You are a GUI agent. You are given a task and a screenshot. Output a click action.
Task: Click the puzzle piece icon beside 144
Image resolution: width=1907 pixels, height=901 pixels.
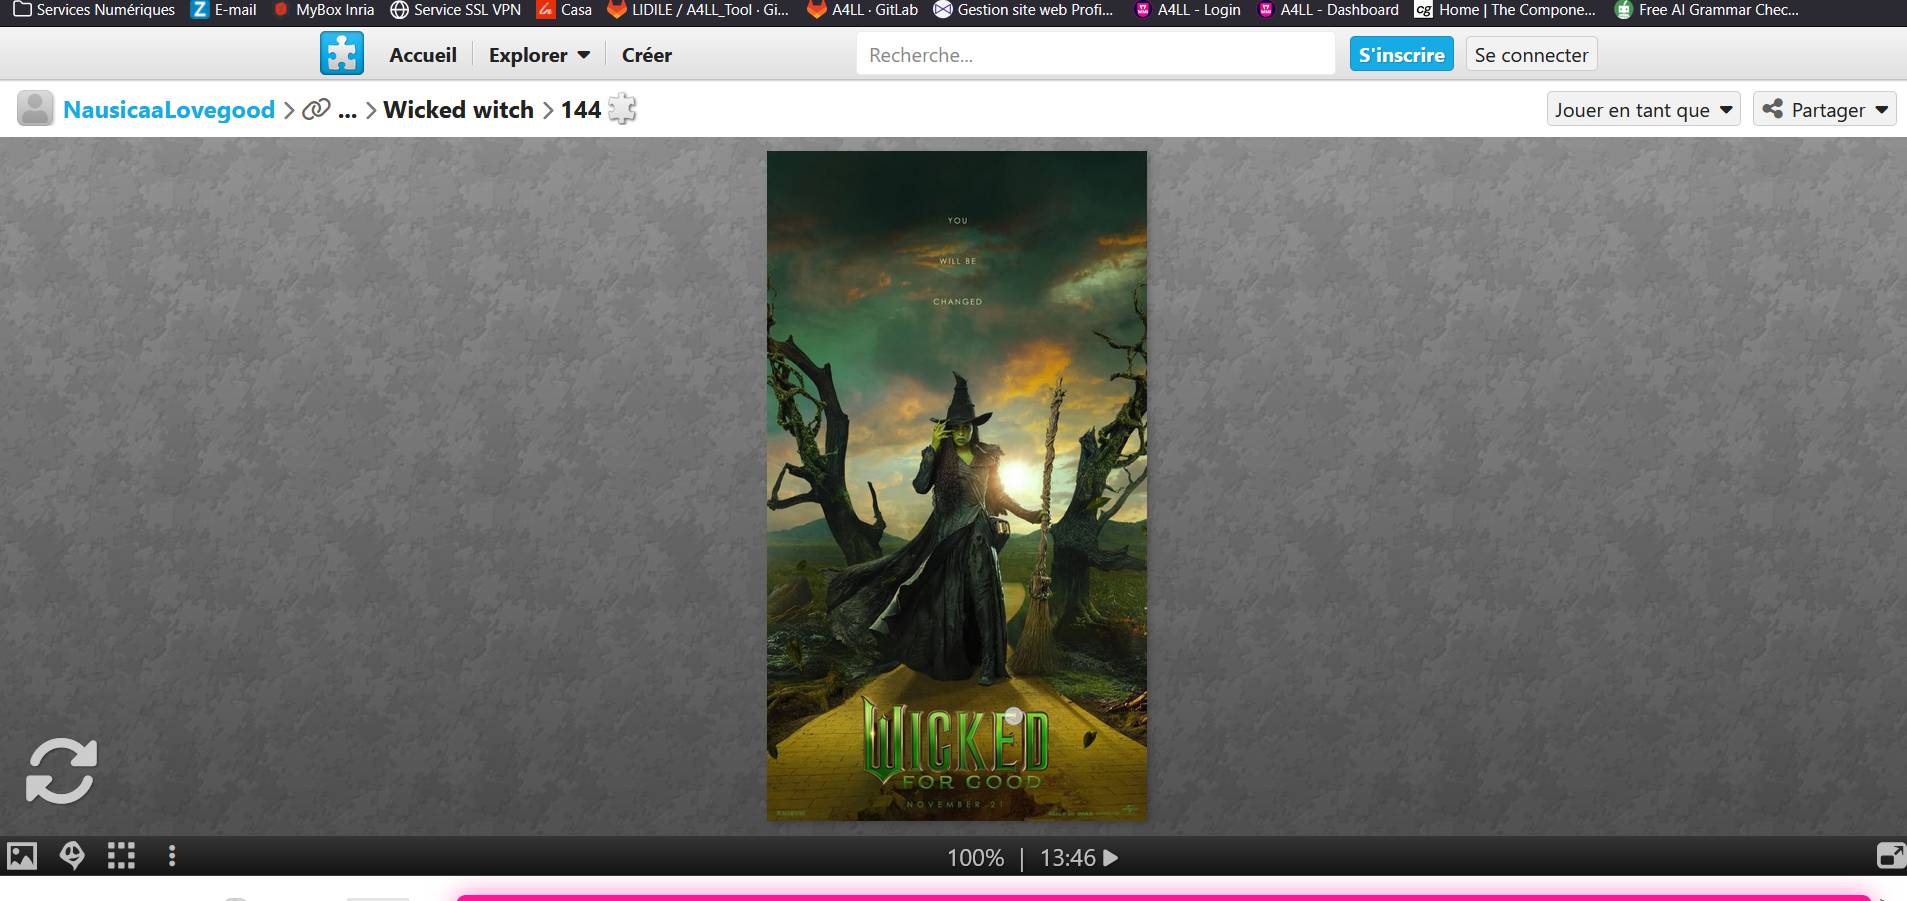tap(622, 109)
